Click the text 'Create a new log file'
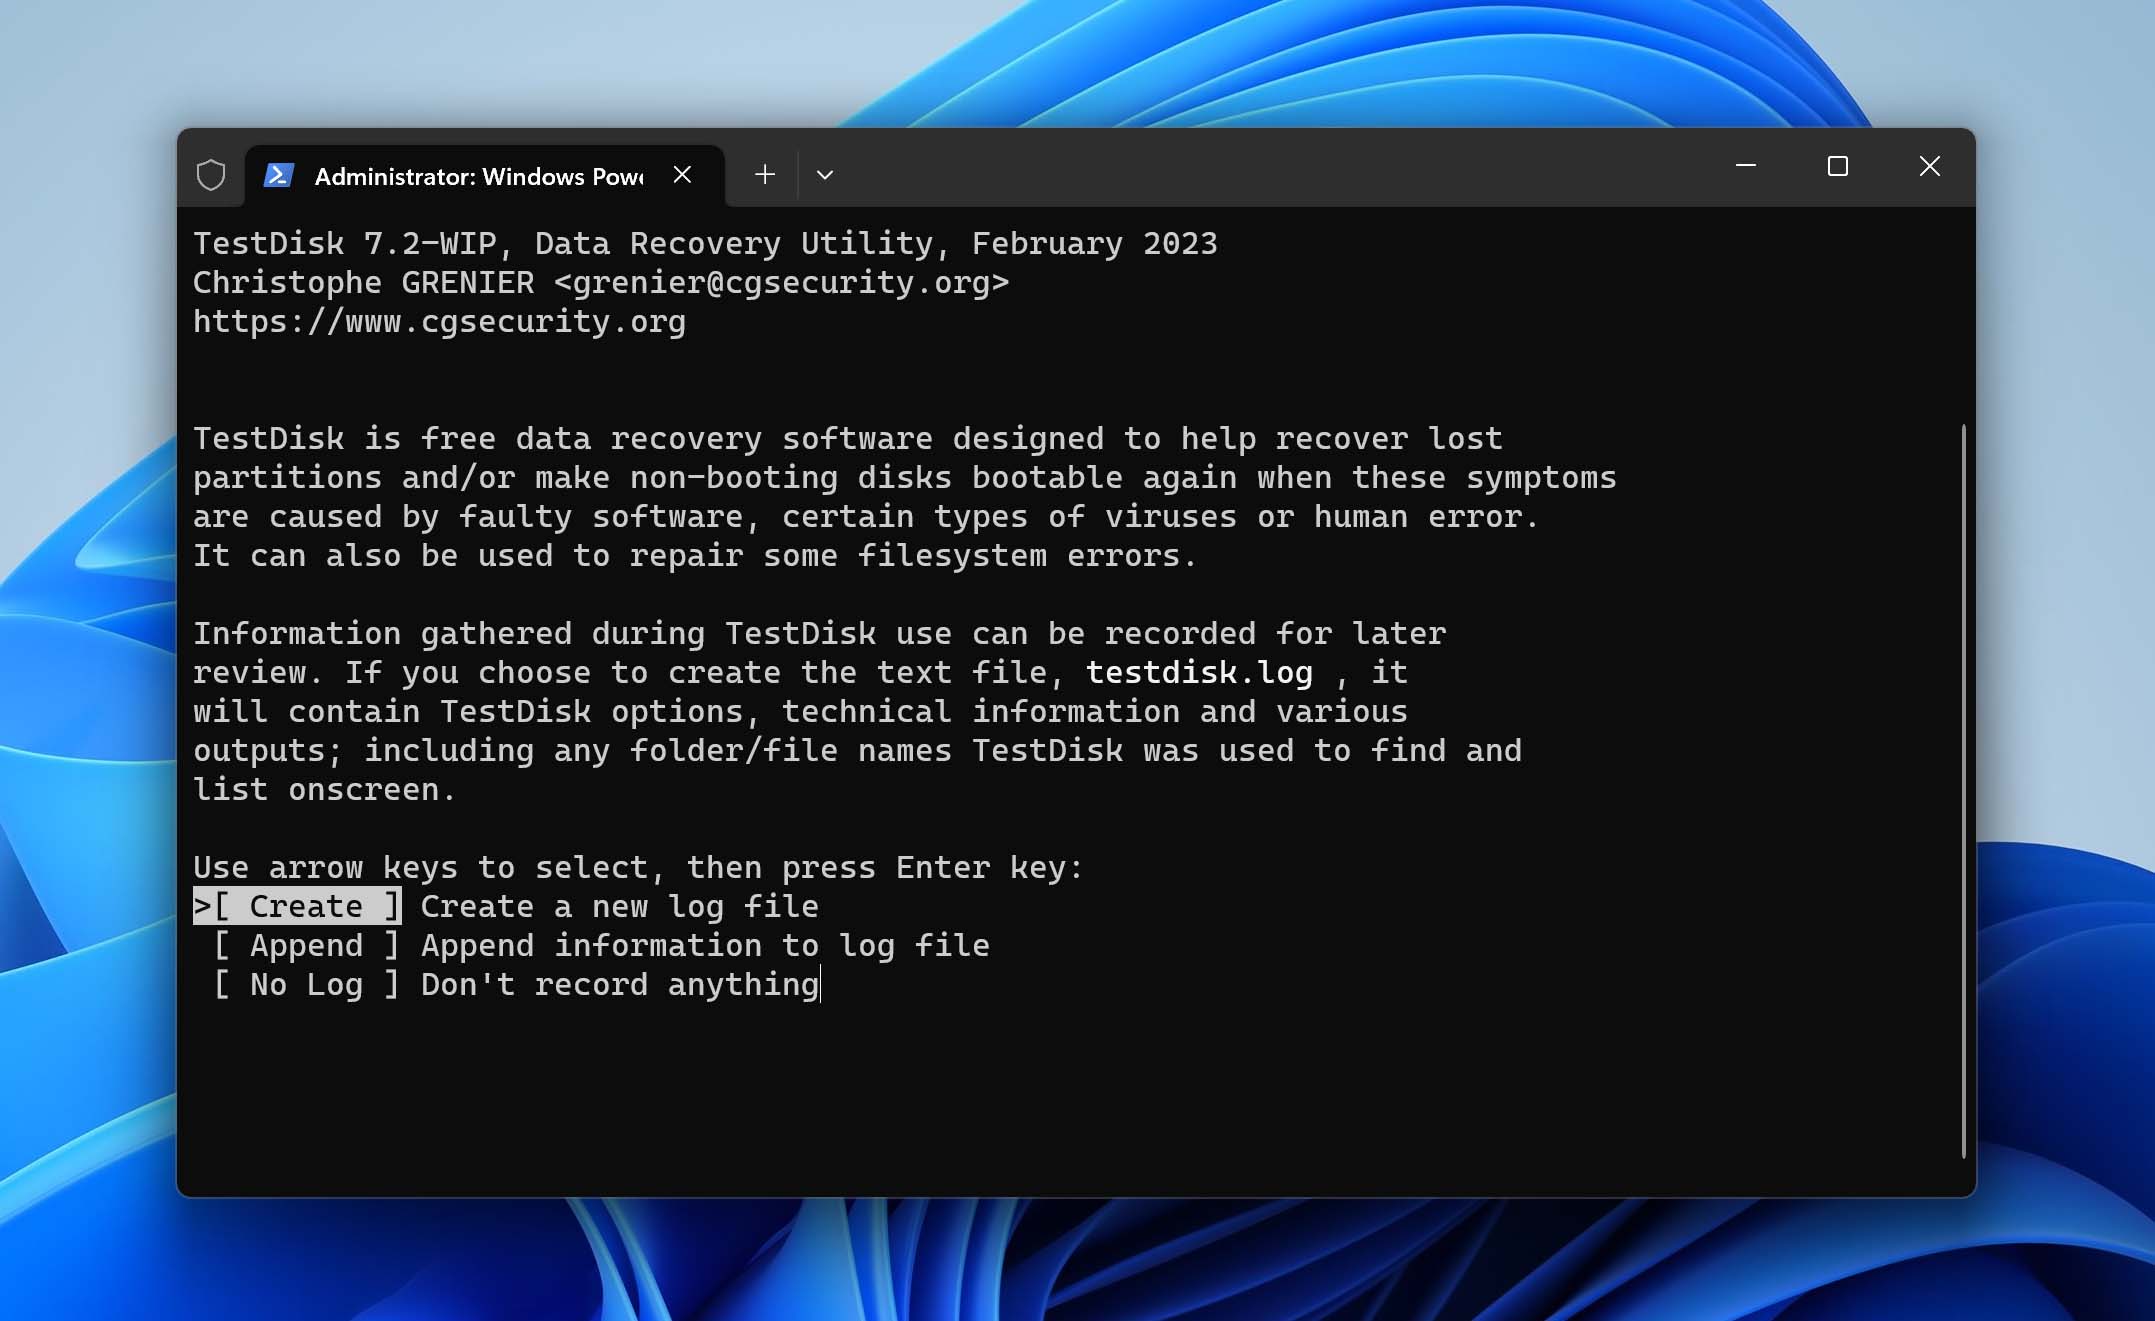This screenshot has height=1321, width=2155. [619, 907]
